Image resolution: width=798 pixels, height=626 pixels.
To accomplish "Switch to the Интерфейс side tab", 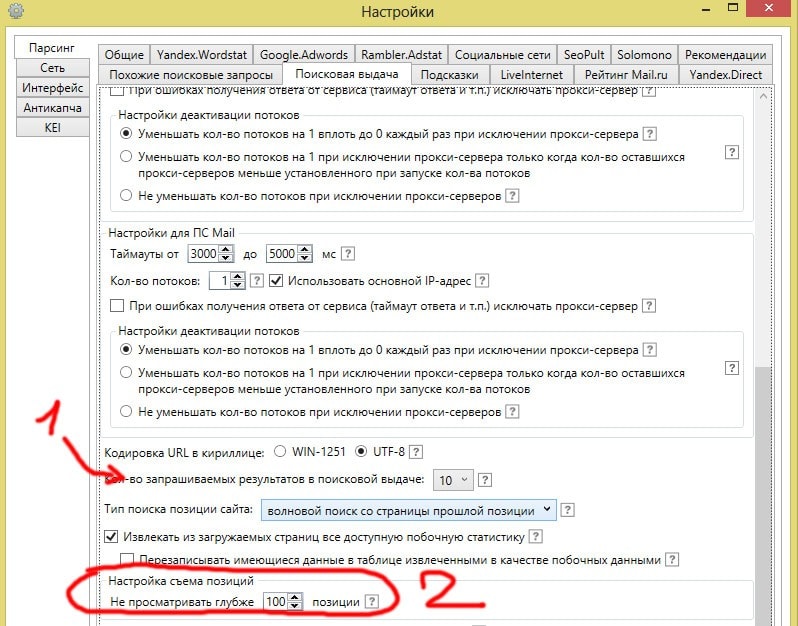I will (x=52, y=88).
